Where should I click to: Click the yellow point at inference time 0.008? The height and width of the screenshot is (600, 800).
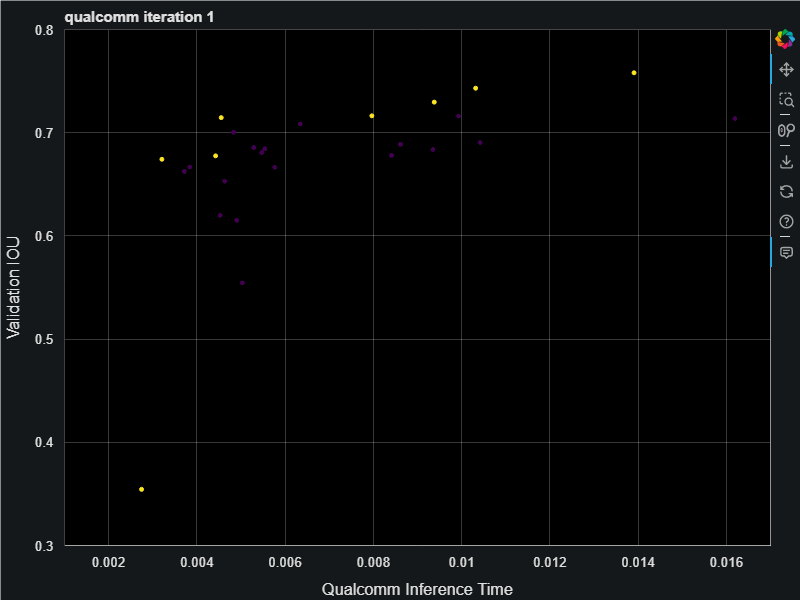[372, 116]
